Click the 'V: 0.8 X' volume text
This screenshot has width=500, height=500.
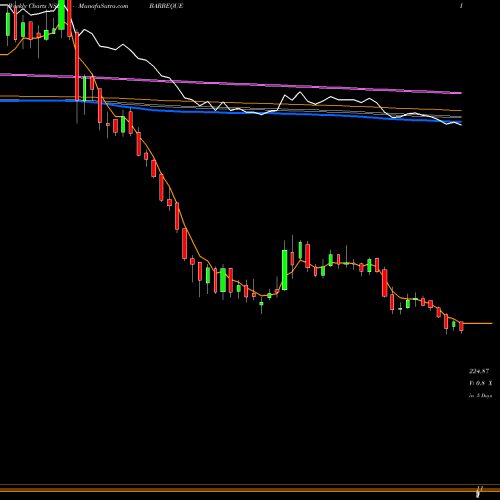pos(480,383)
